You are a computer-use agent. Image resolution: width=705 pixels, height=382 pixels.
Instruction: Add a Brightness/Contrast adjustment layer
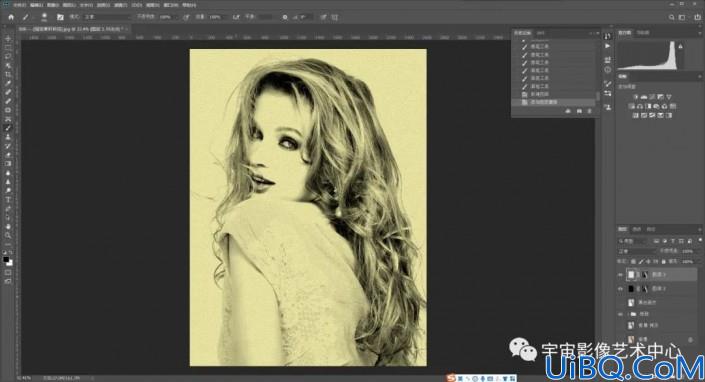pos(635,97)
